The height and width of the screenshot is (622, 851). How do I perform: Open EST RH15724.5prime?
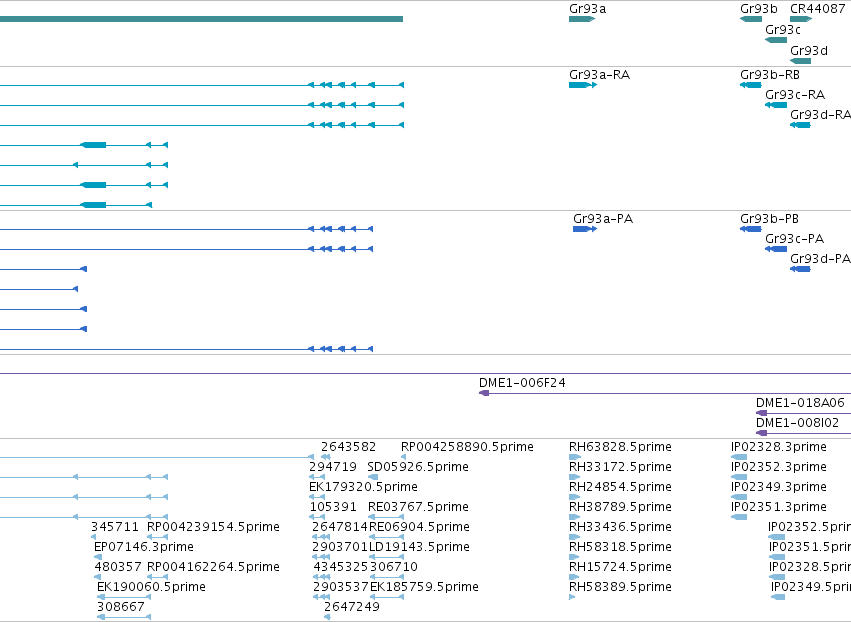click(x=575, y=577)
